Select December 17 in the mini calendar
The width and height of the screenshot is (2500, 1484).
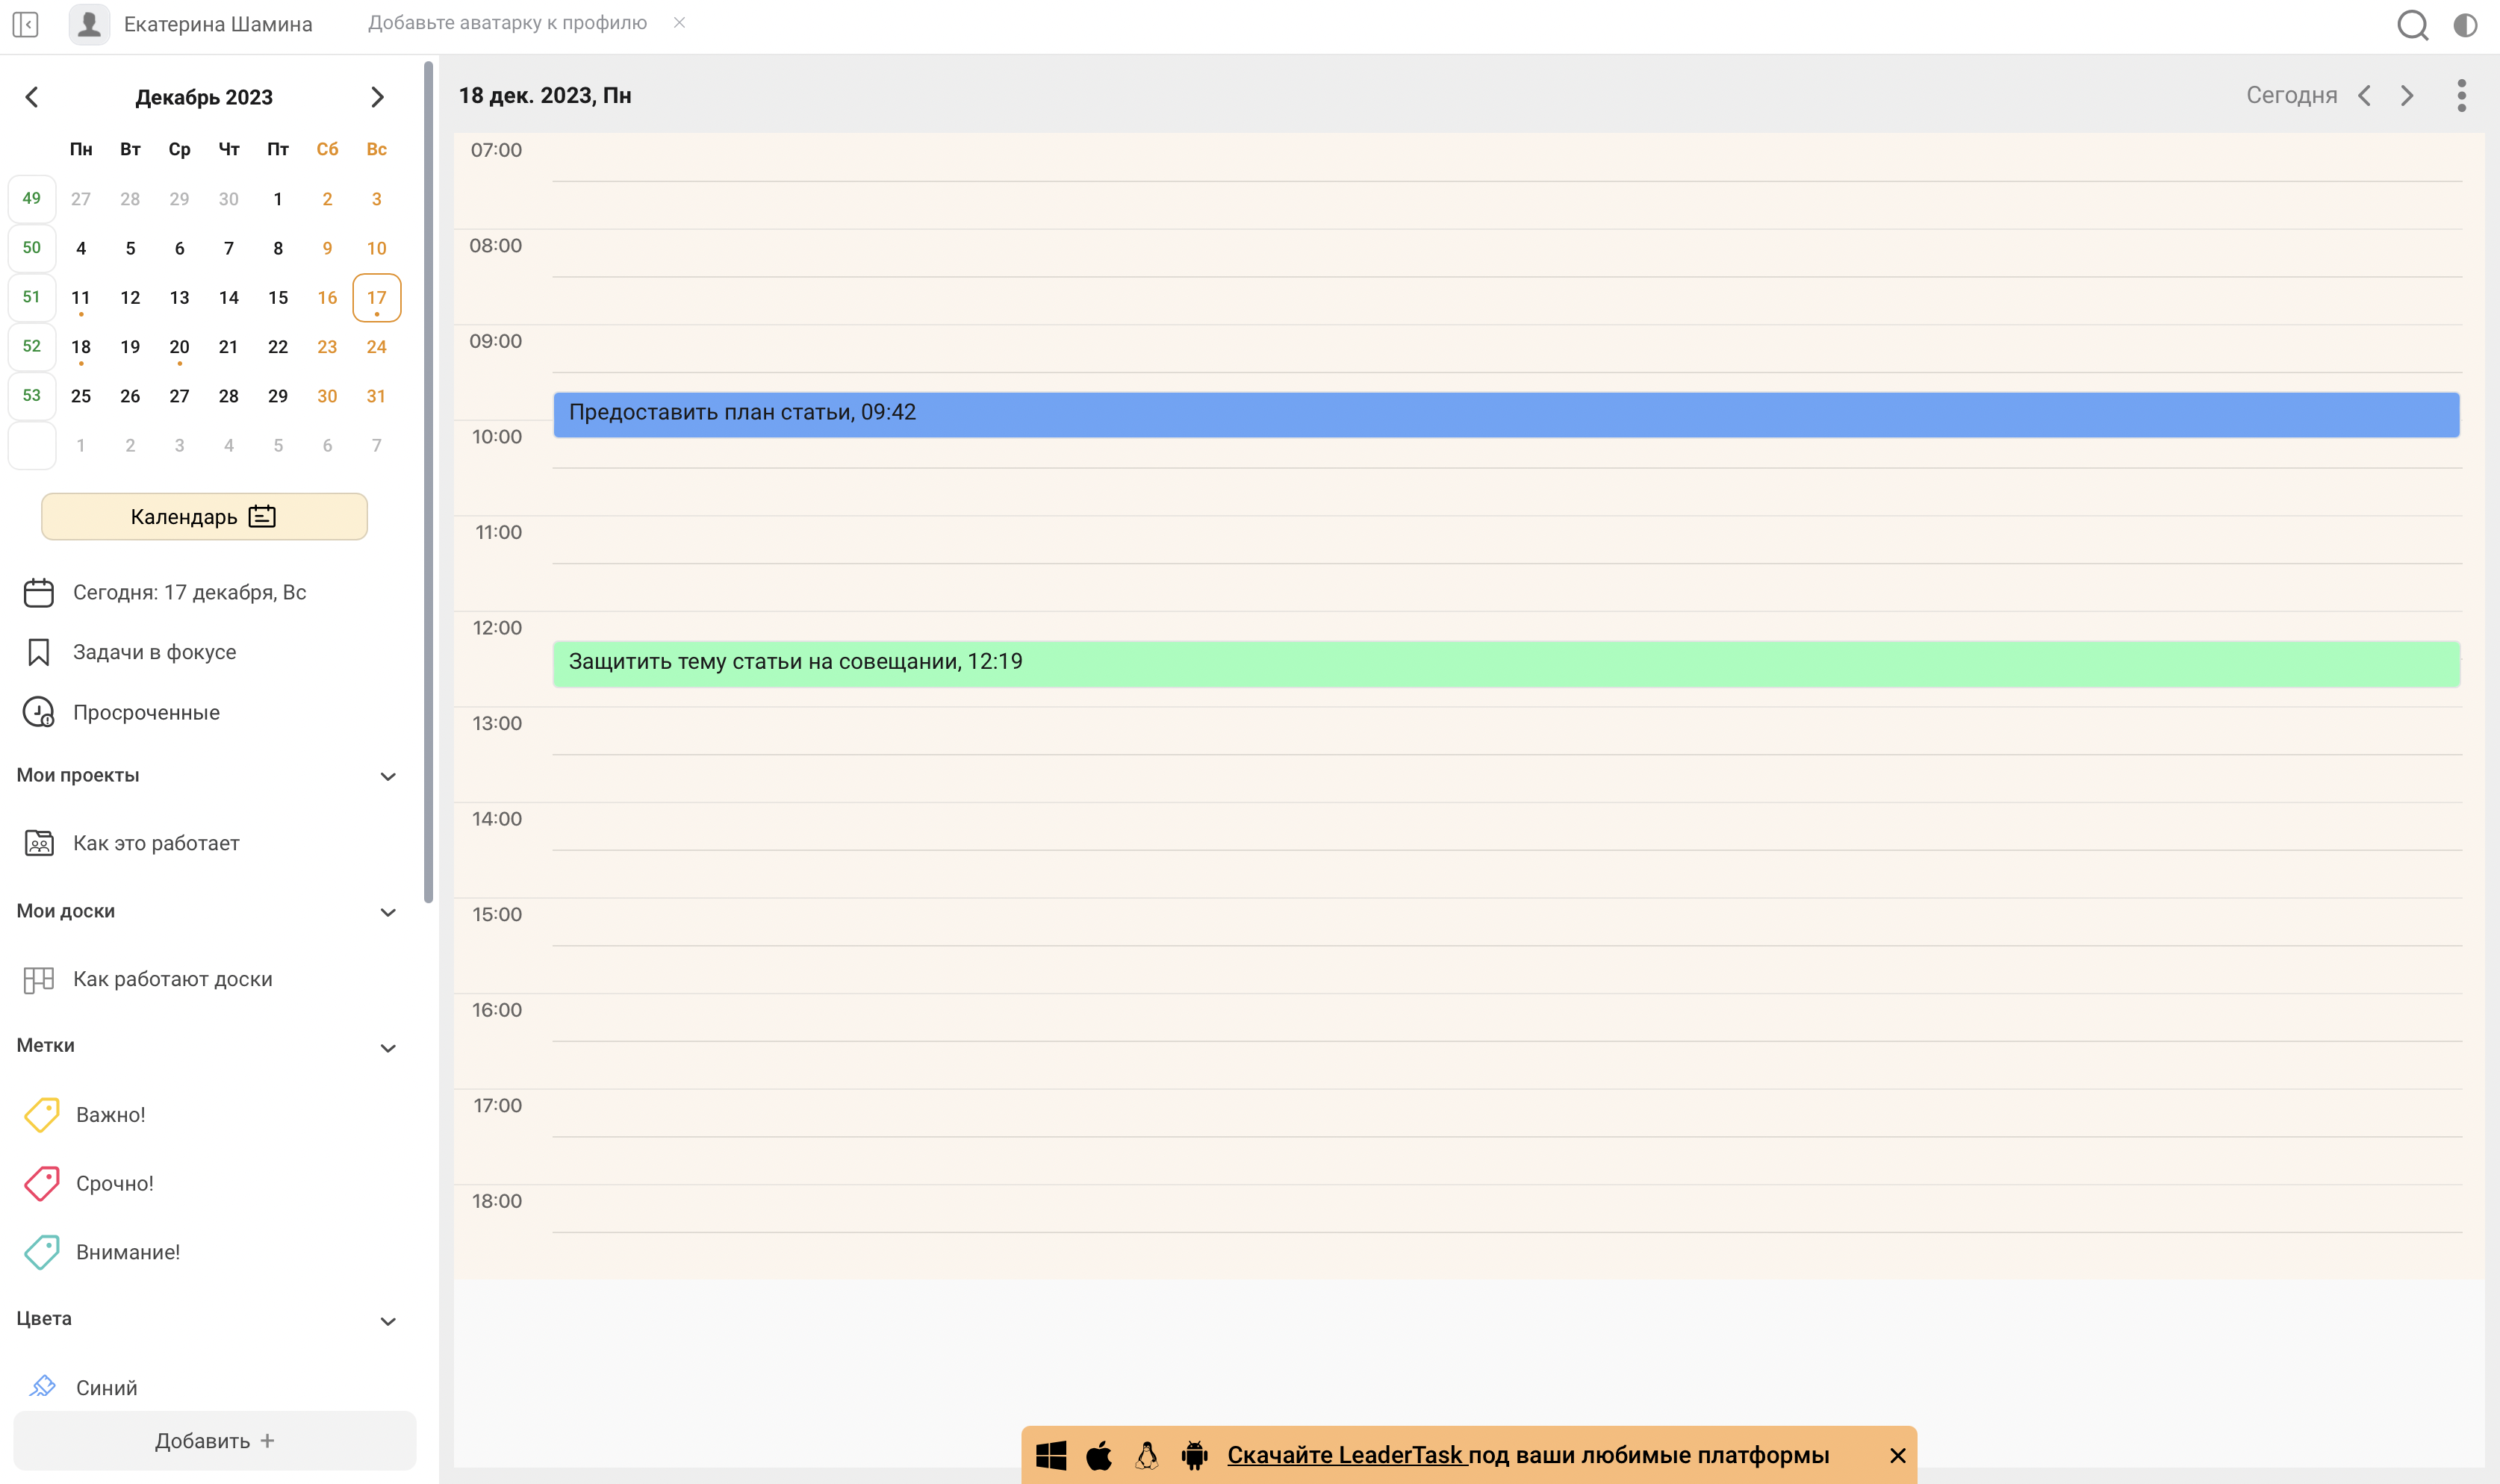pos(377,298)
